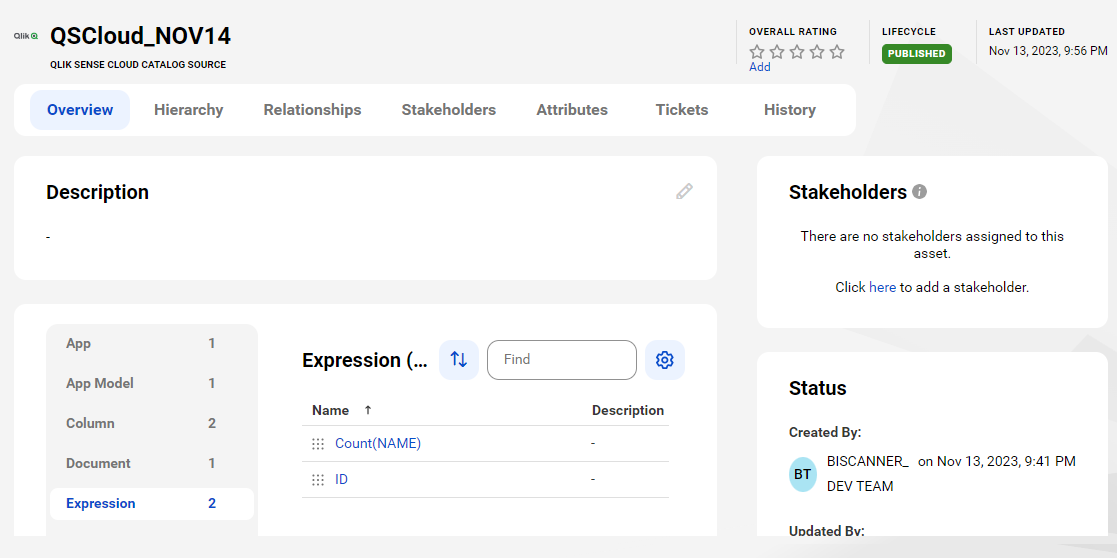View the Tickets tab

(x=682, y=110)
